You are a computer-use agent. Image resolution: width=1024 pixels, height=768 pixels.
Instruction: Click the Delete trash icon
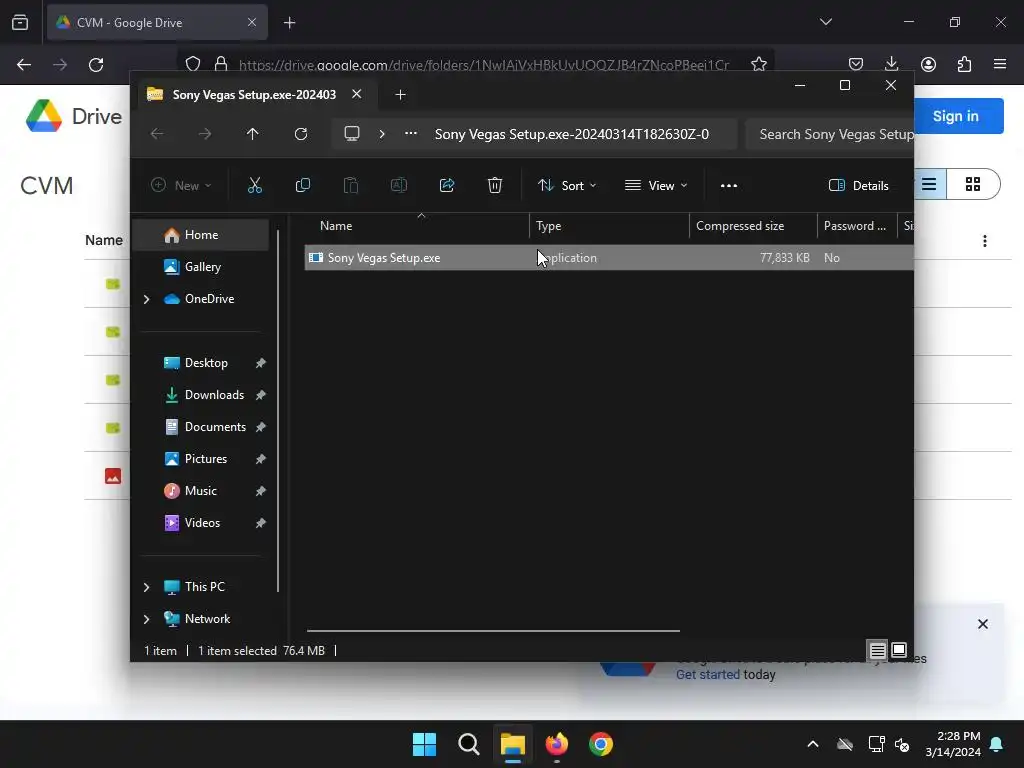[x=495, y=185]
